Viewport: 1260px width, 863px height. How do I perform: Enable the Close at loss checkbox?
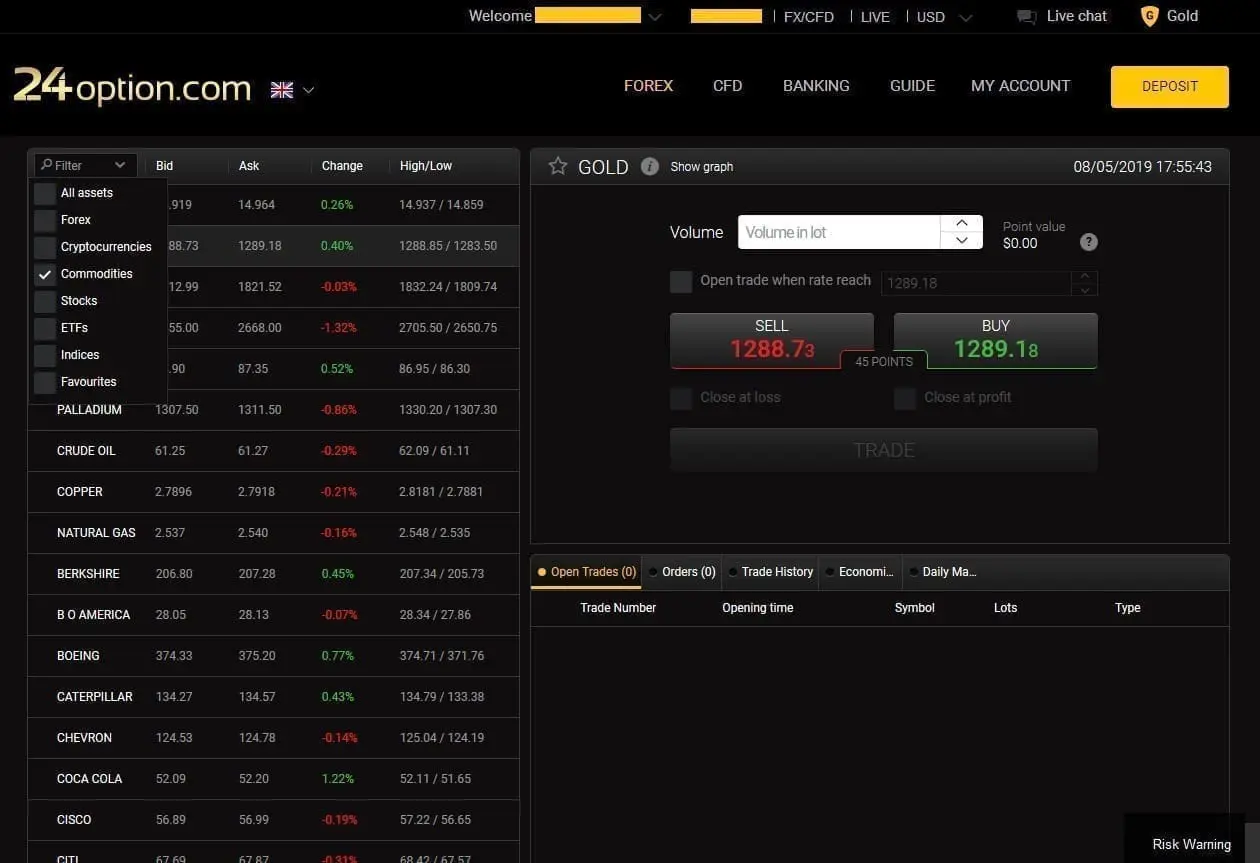click(x=681, y=397)
